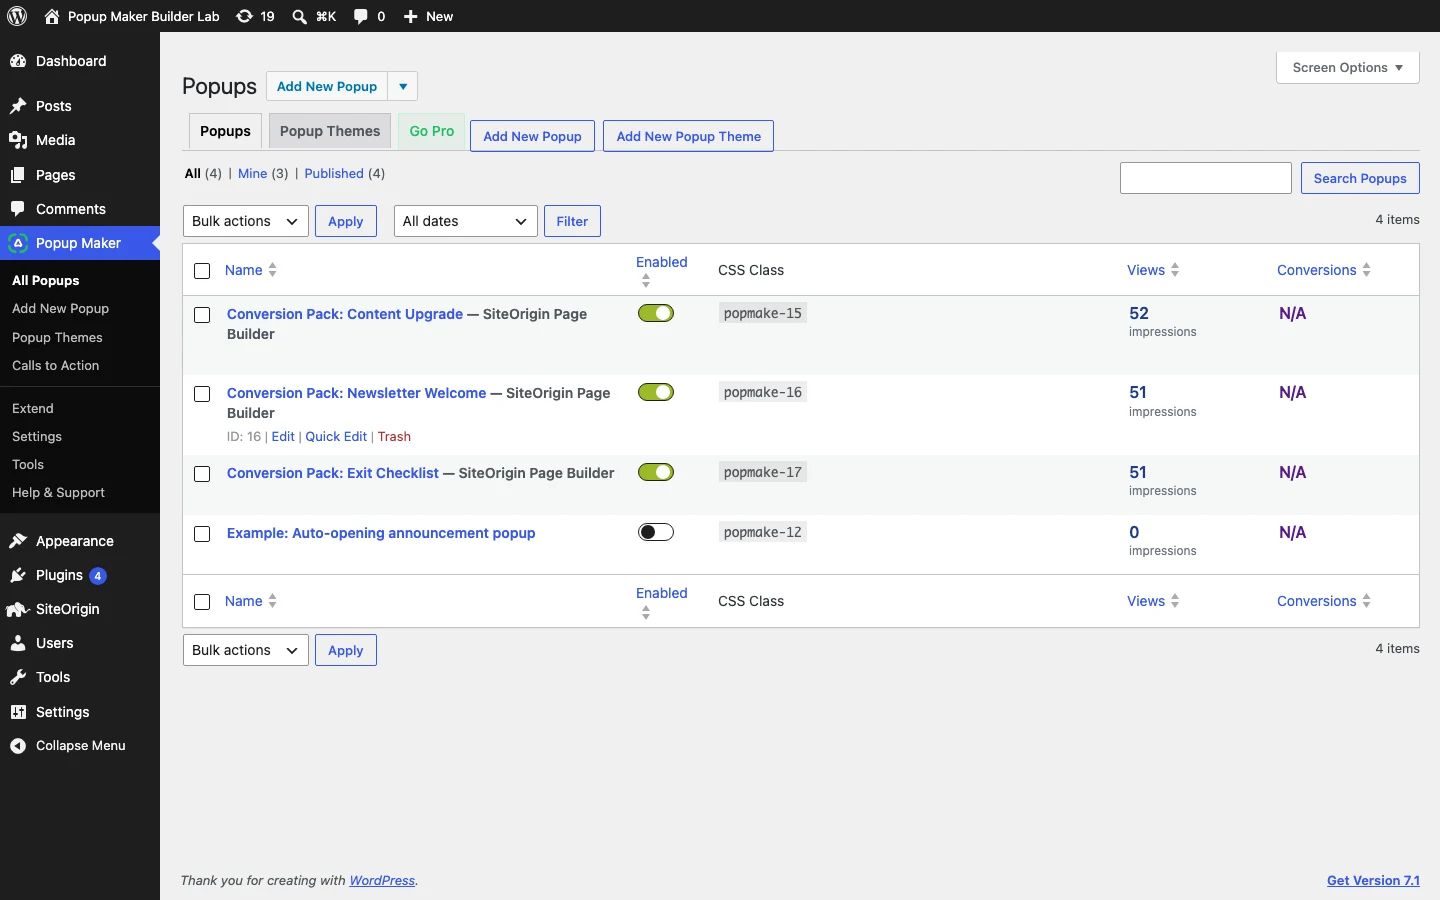Open the comments bubble icon in admin bar
The image size is (1440, 900).
pos(361,16)
